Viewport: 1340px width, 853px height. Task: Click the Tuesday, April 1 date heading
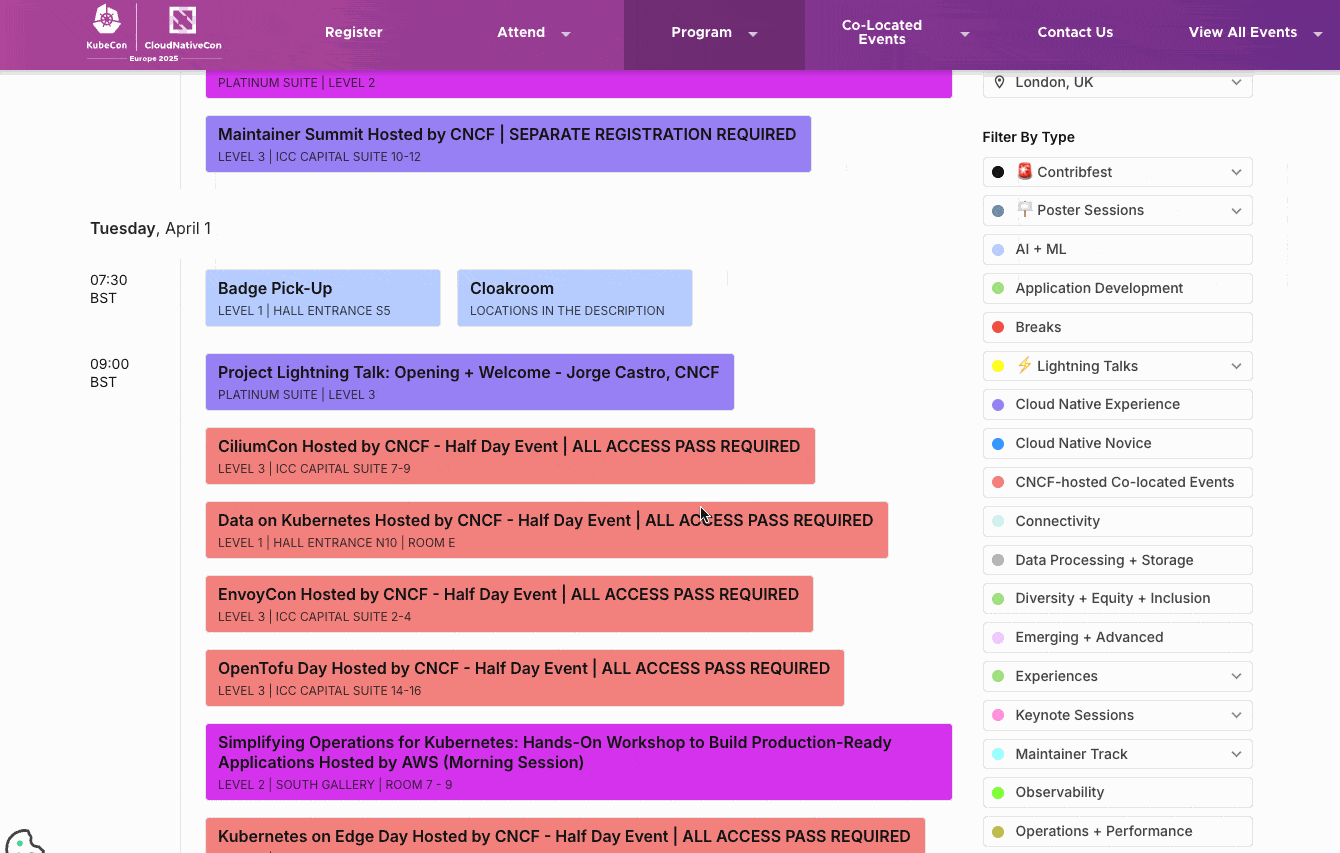150,228
